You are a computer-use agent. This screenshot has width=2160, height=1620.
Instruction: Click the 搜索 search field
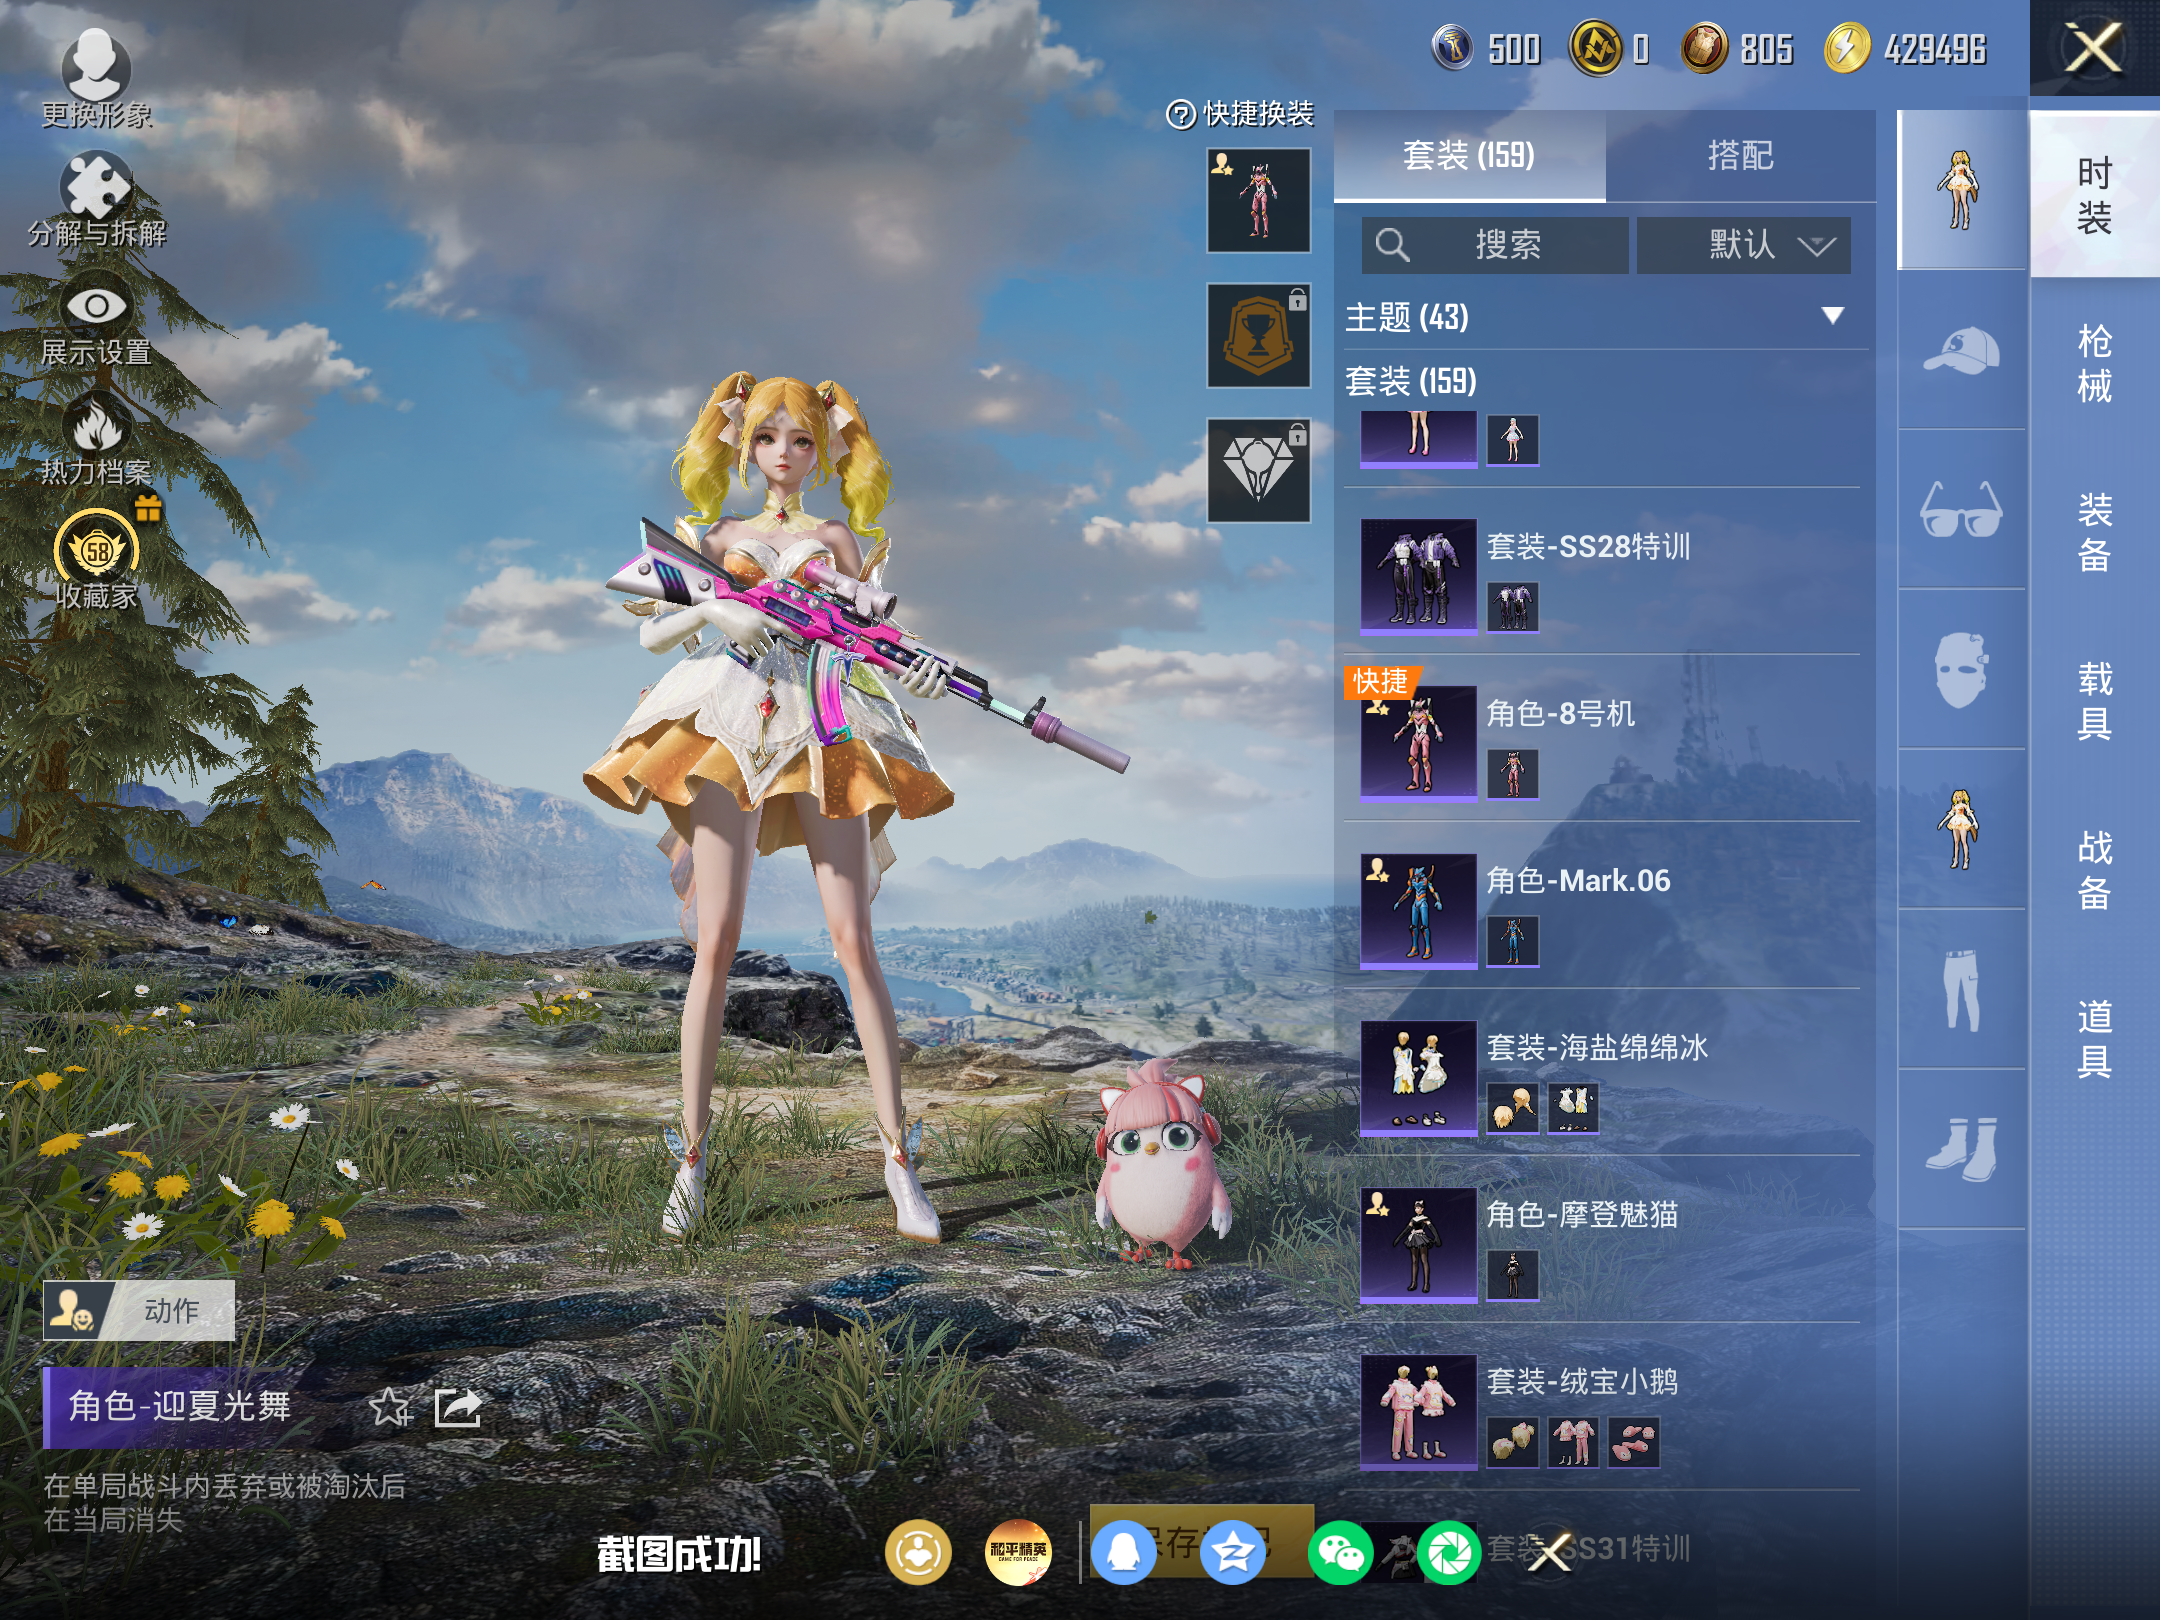(1494, 245)
